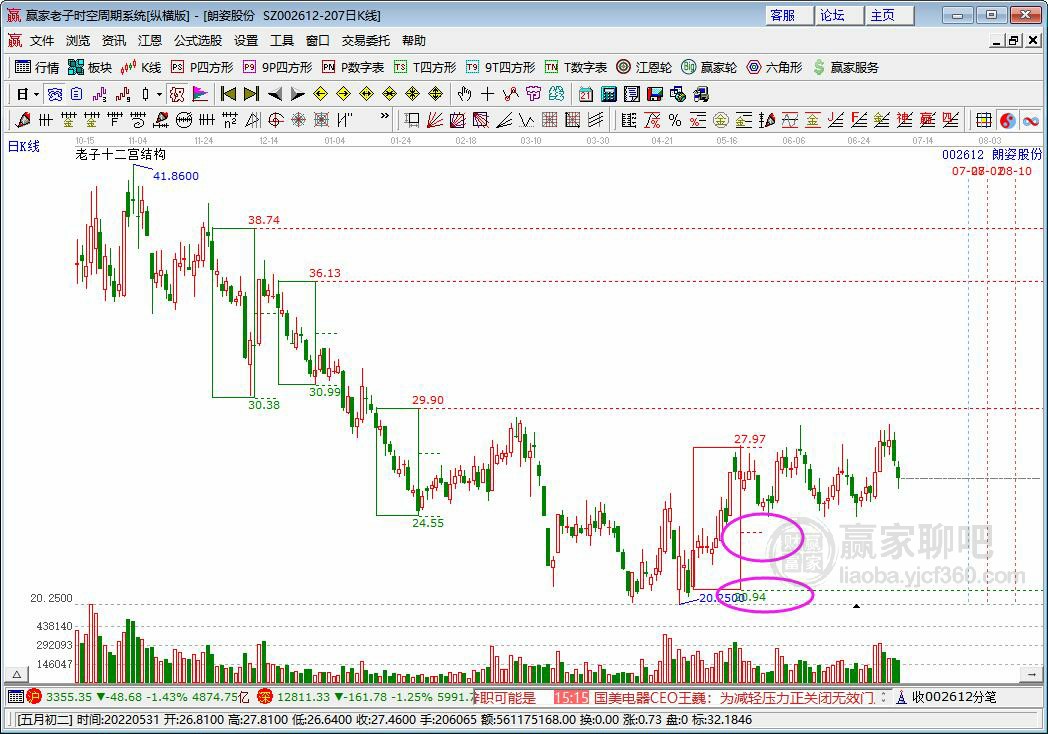Select the pencil drawing tool

pyautogui.click(x=23, y=120)
